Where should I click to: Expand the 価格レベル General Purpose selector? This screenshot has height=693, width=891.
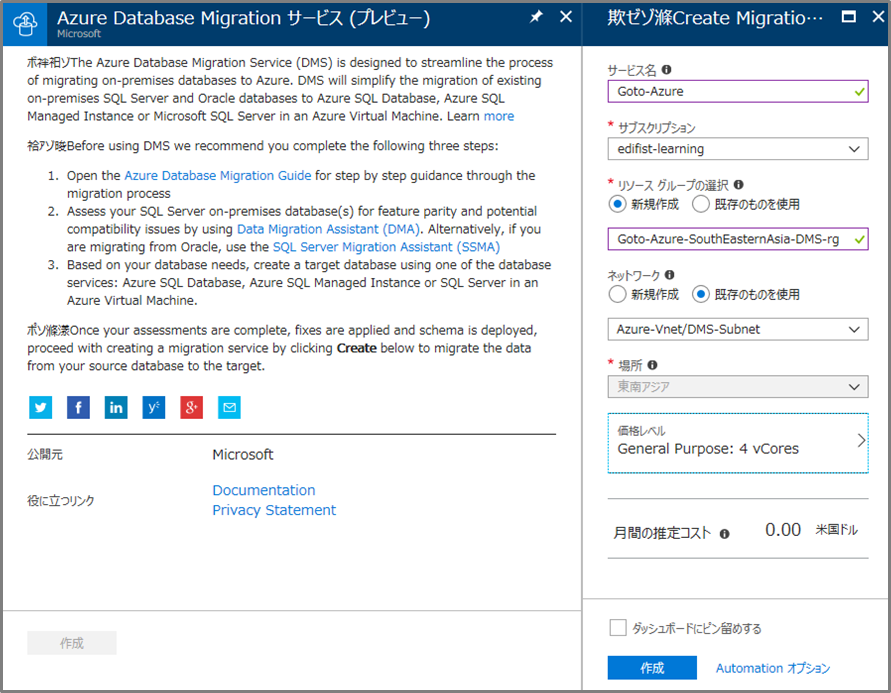tap(737, 442)
